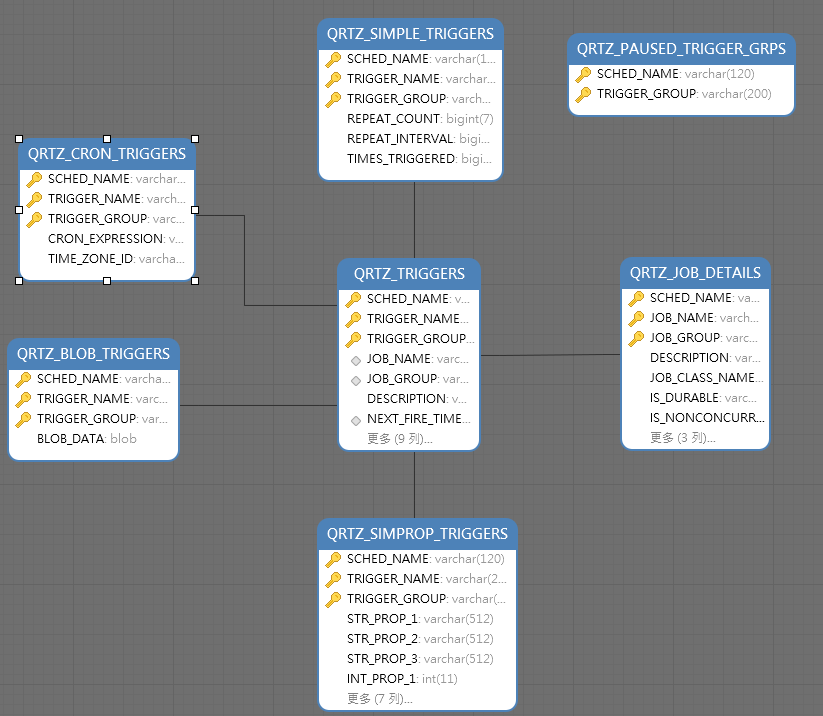Select the QRTZ_PAUSED_TRIGGER_GRPS table title
823x716 pixels.
click(x=681, y=49)
